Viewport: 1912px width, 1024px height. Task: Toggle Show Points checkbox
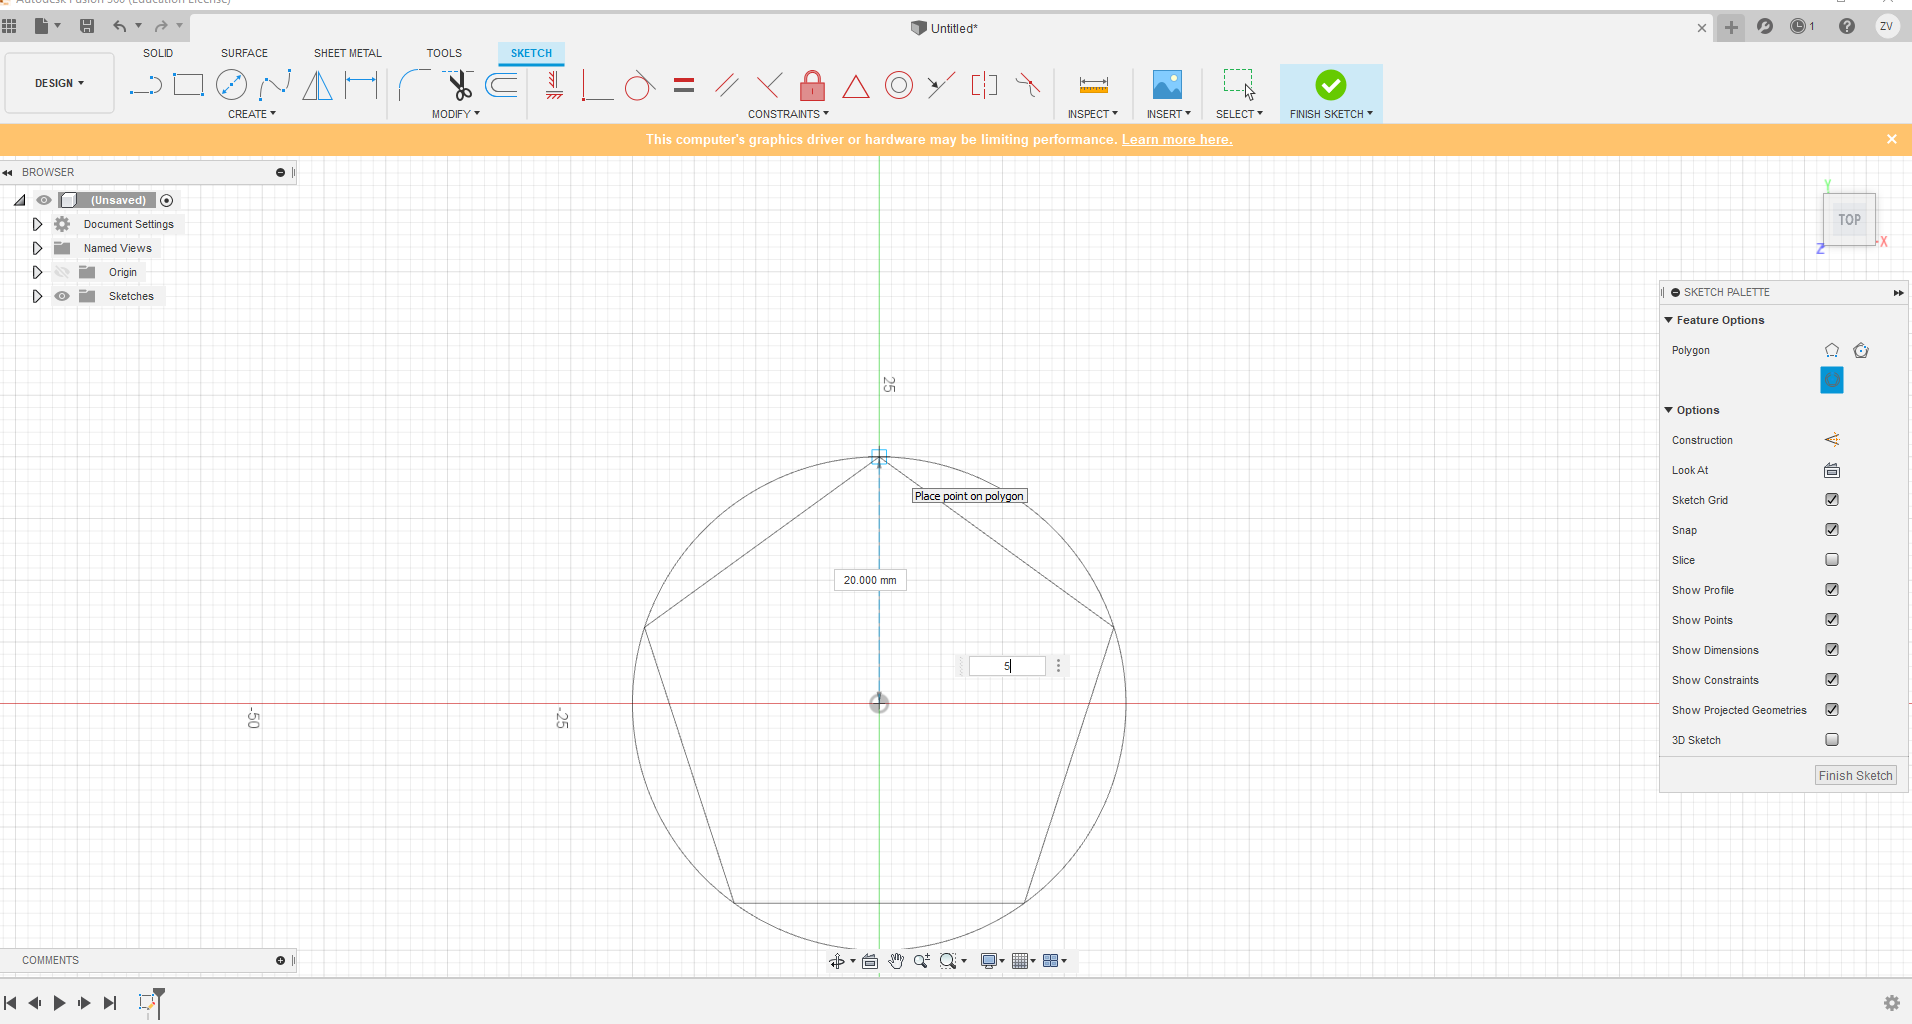point(1832,620)
